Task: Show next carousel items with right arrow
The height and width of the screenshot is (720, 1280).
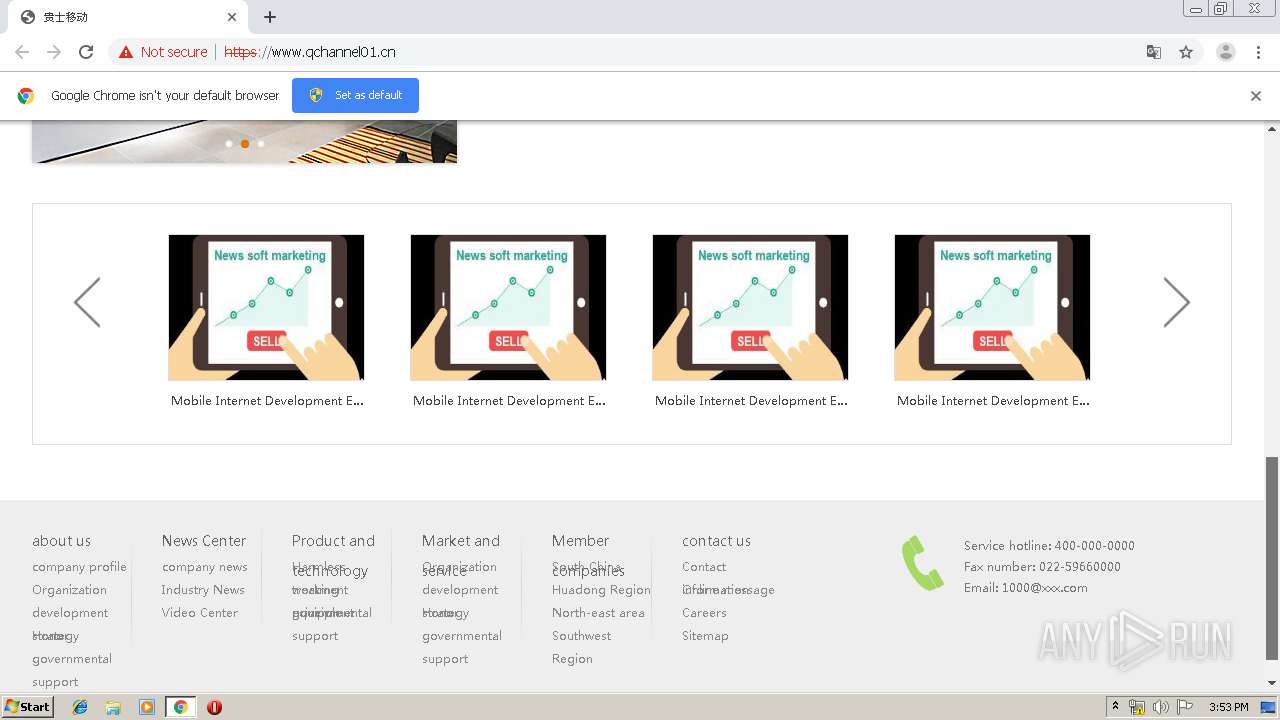Action: coord(1177,302)
